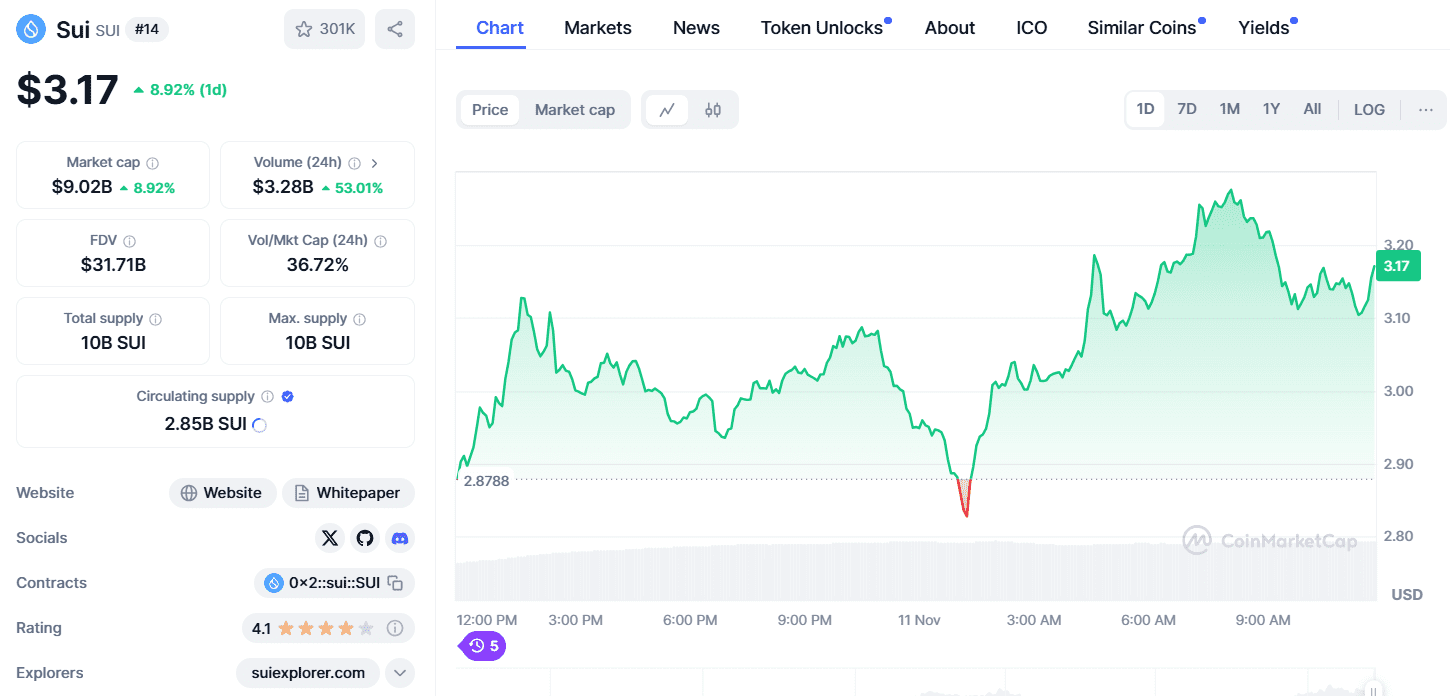Visit the official Sui Website
The height and width of the screenshot is (696, 1450).
222,492
